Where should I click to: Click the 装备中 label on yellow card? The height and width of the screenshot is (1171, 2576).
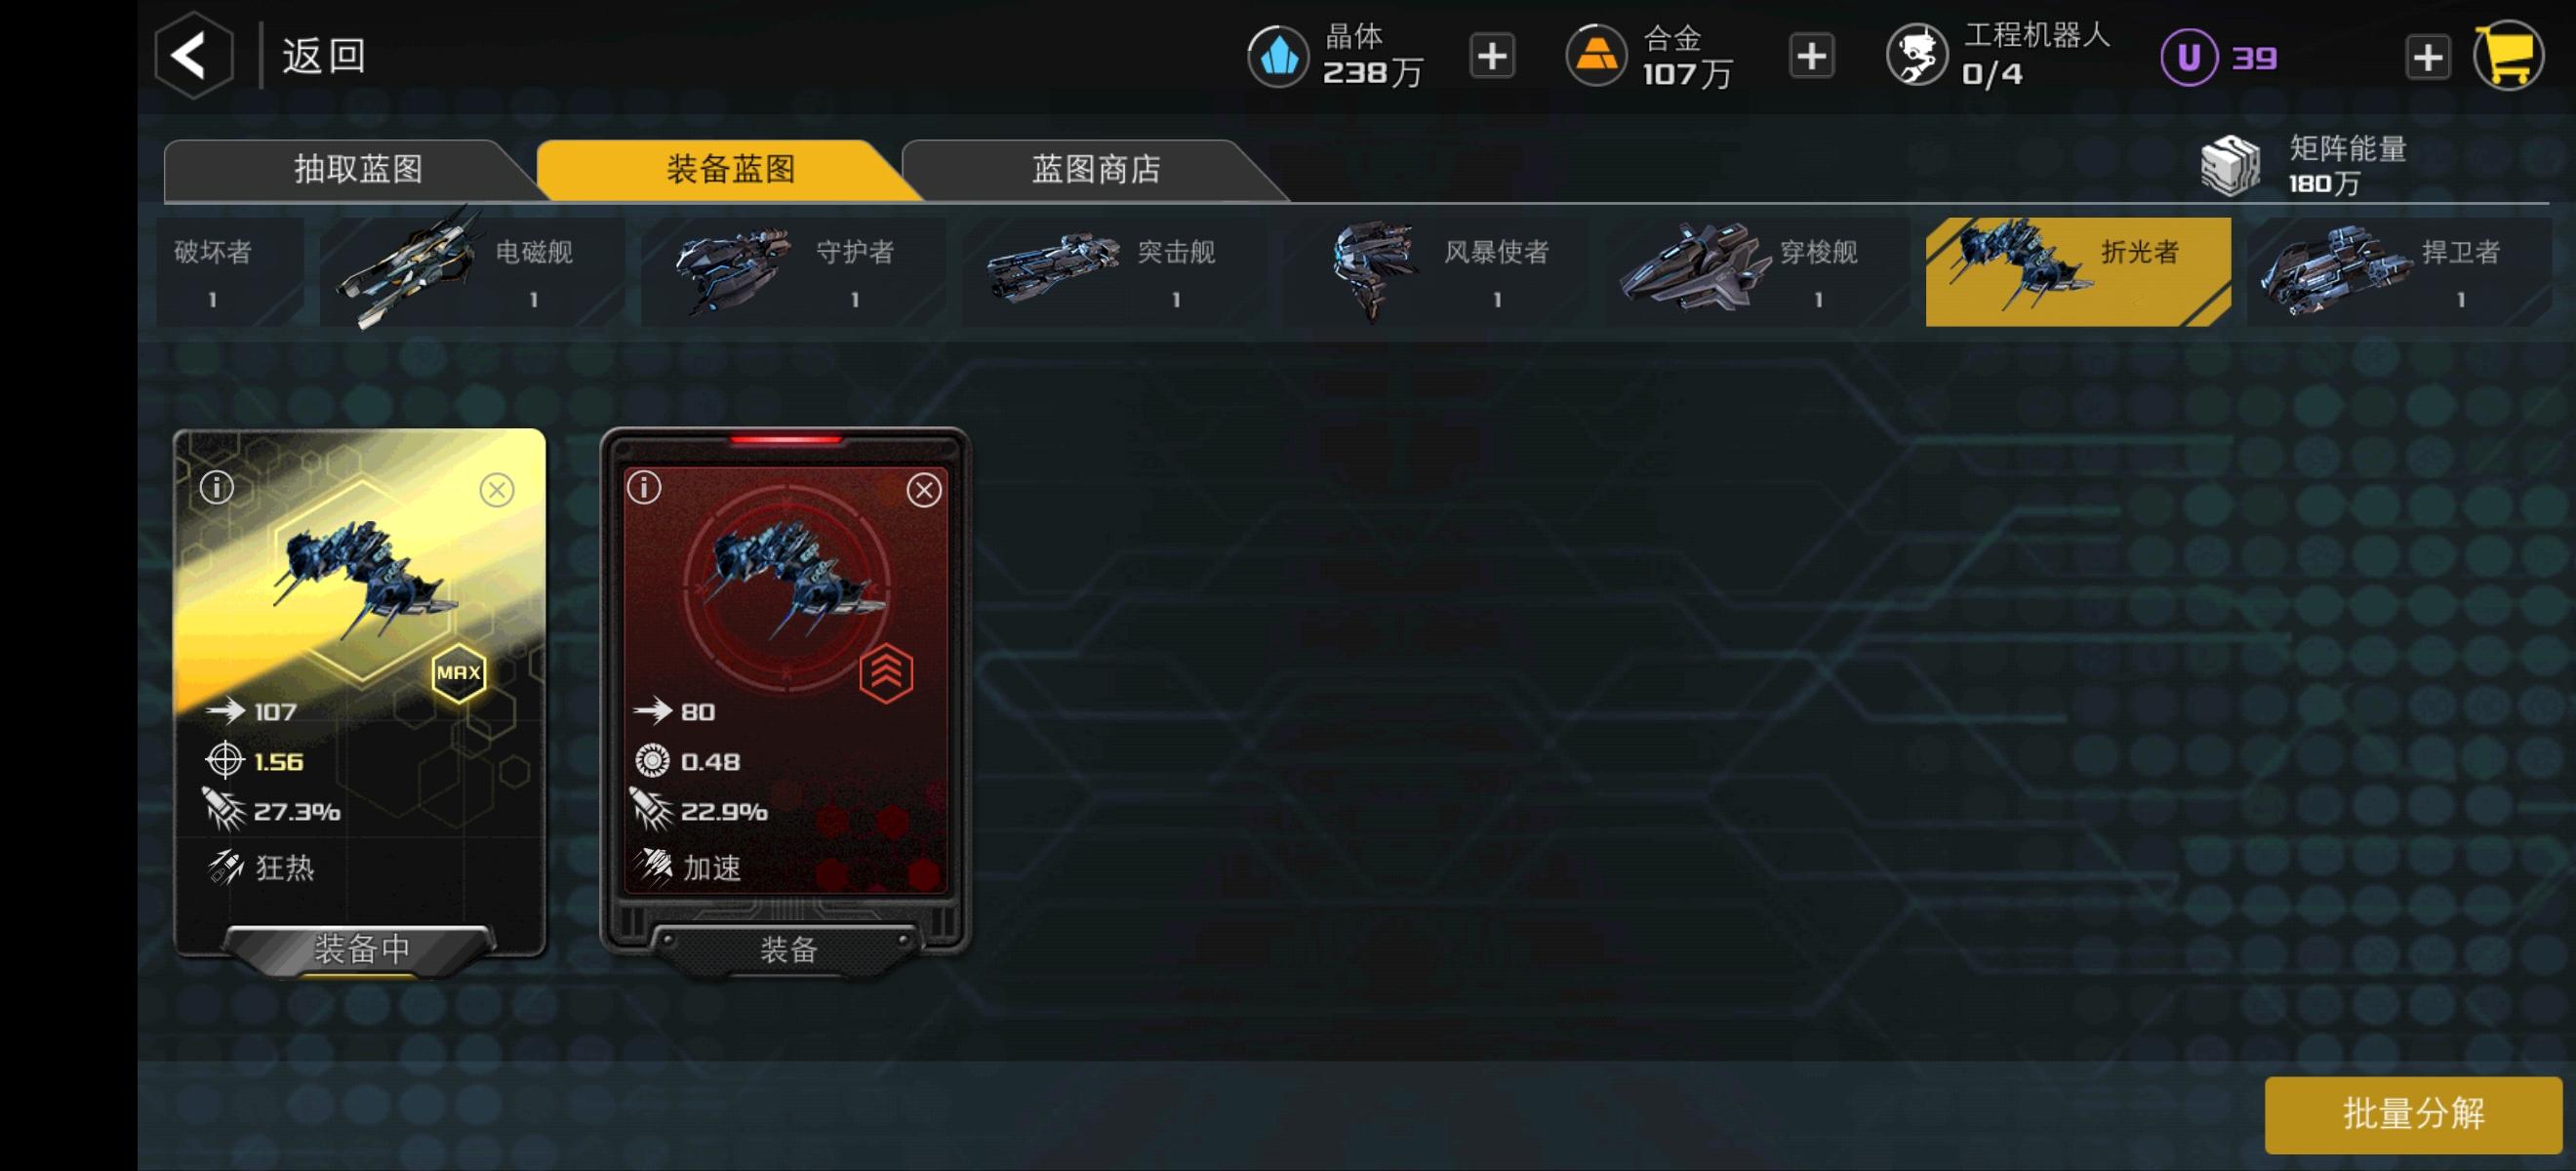[x=361, y=948]
